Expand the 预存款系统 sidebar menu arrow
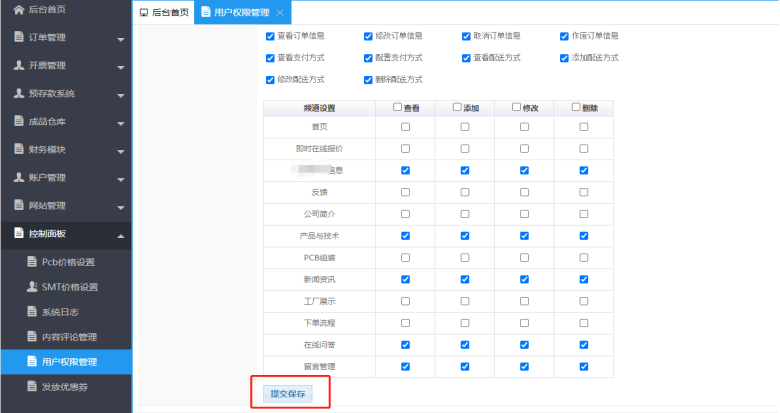 (x=121, y=95)
